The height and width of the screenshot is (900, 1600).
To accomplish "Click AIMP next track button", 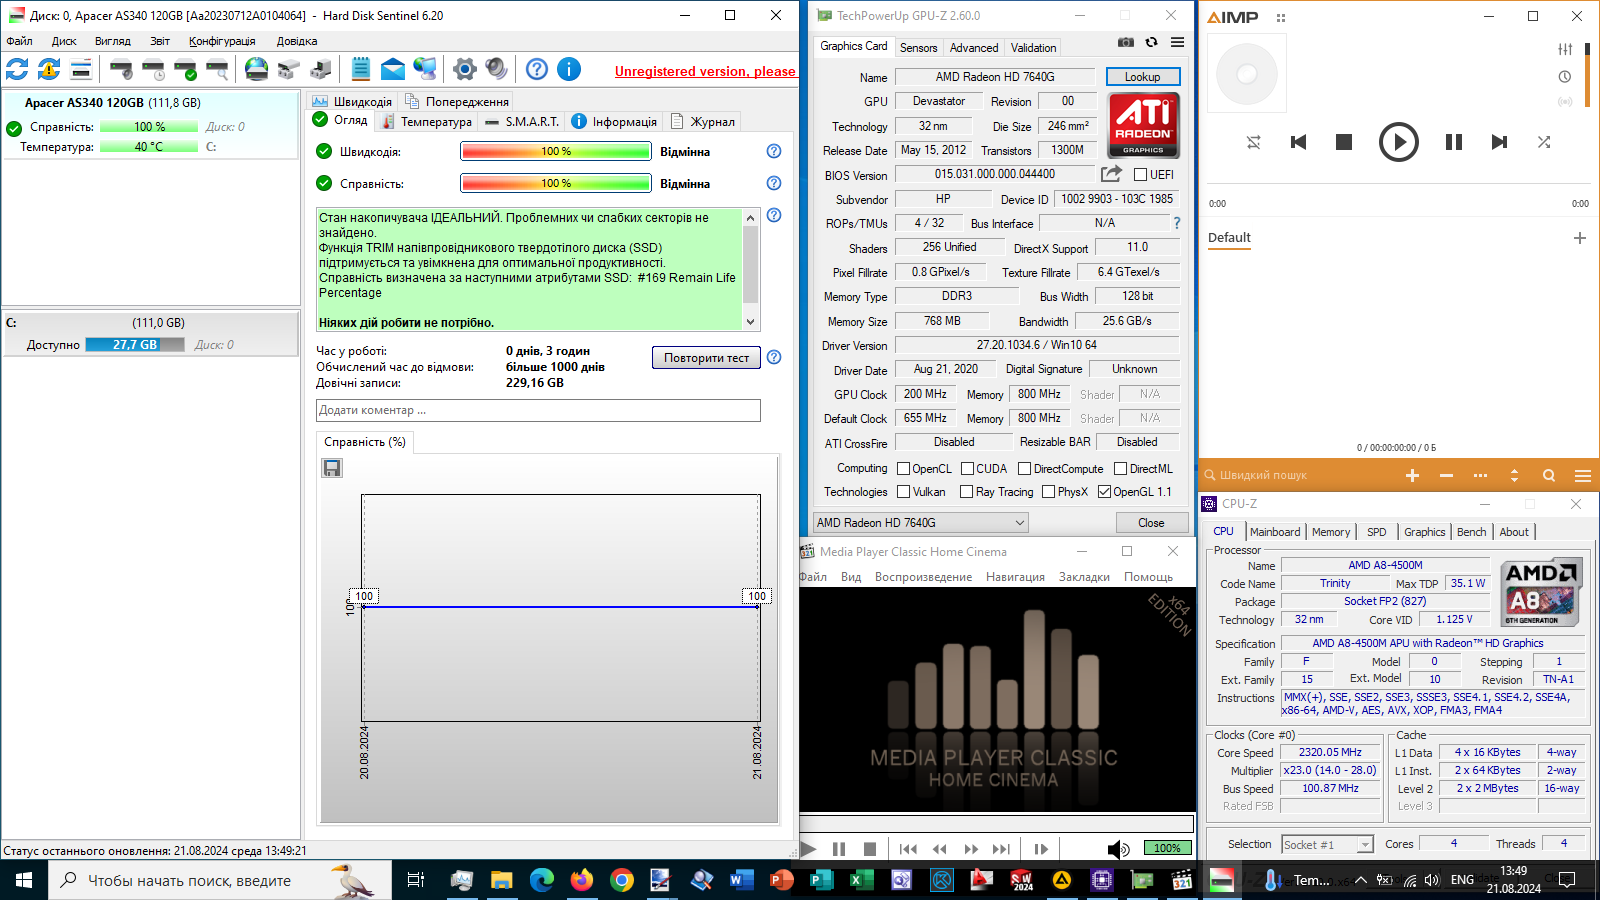I will pos(1499,142).
